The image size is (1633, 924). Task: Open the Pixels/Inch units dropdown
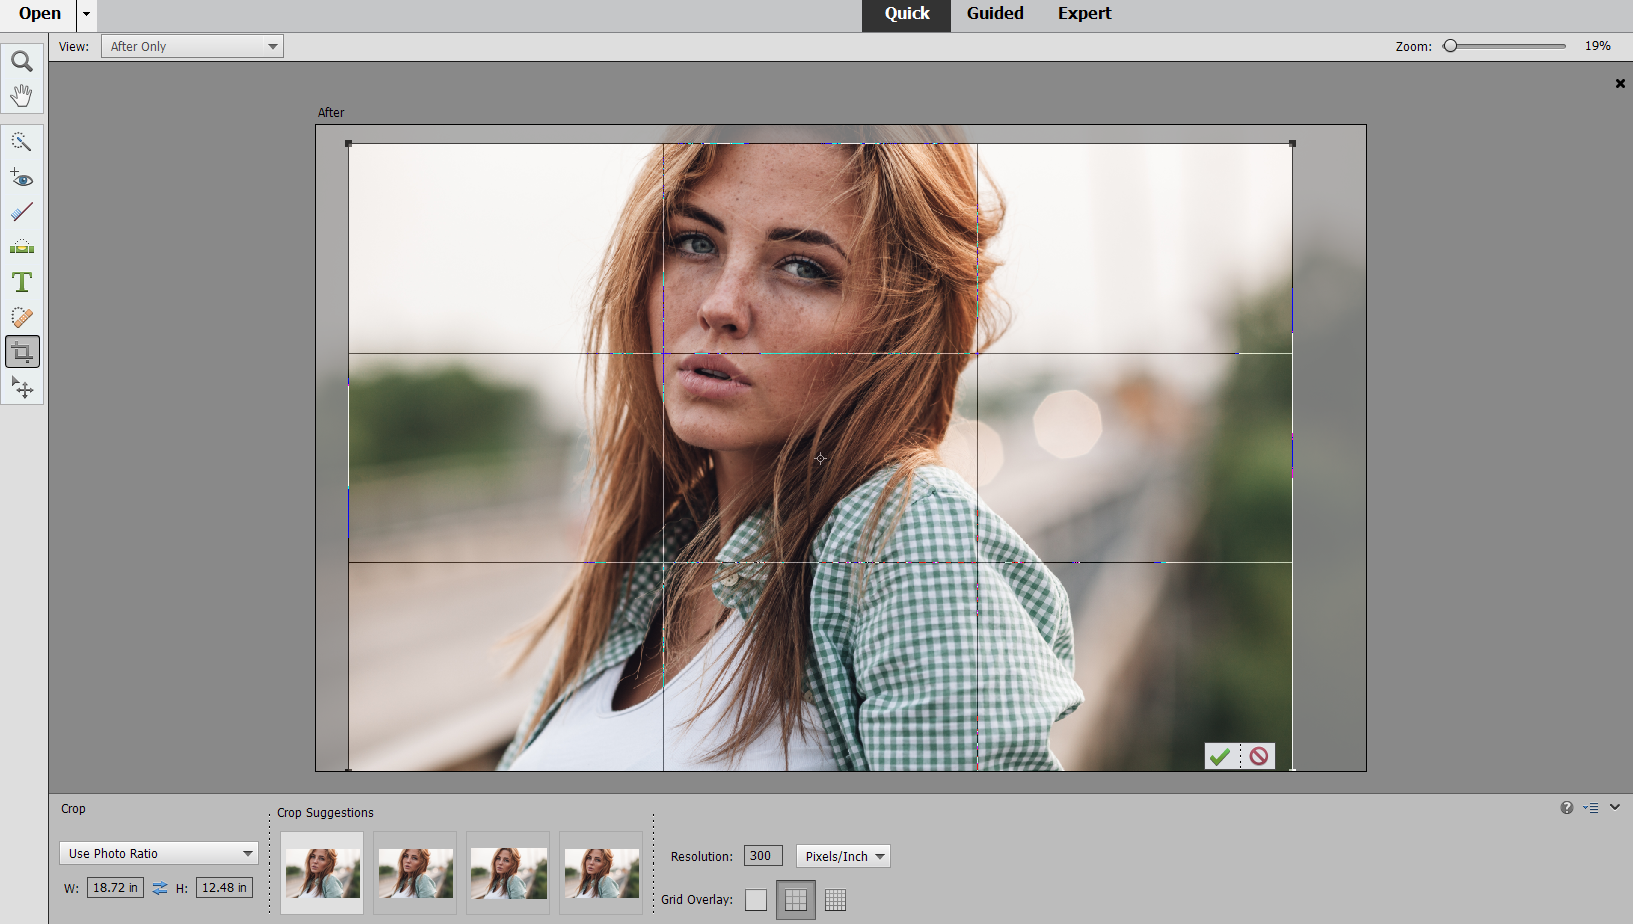pos(842,856)
